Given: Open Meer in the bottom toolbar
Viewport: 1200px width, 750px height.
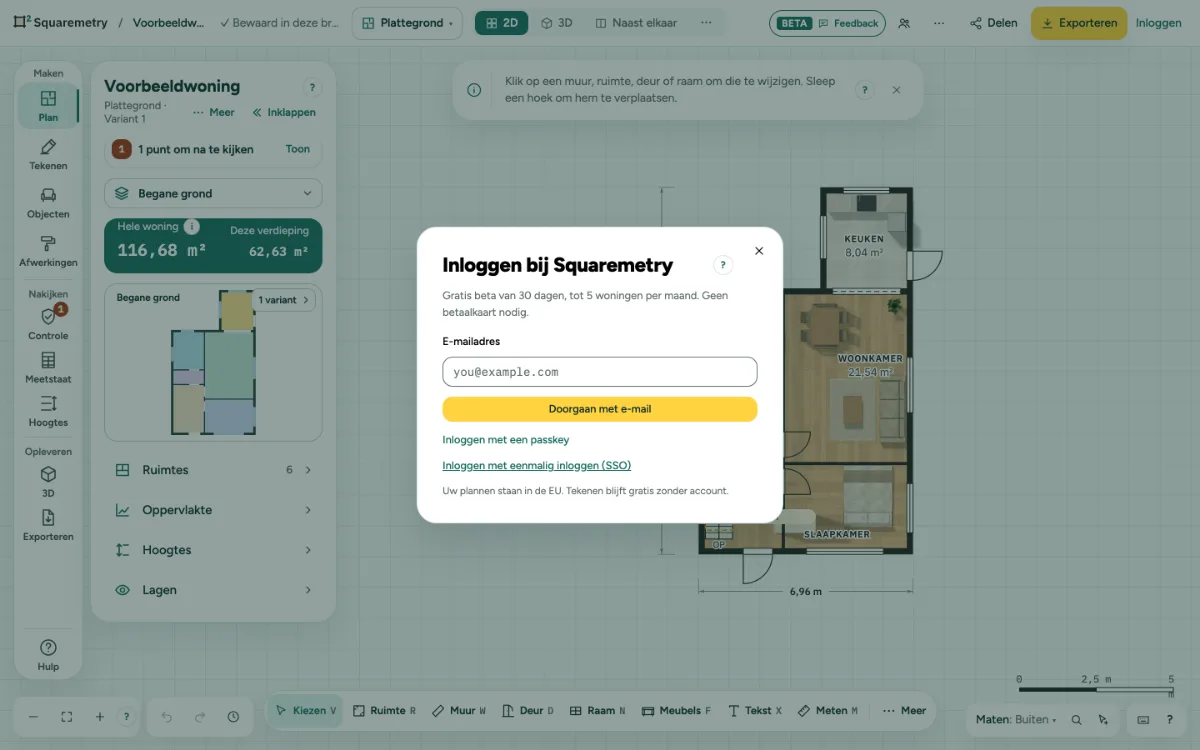Looking at the screenshot, I should [904, 711].
